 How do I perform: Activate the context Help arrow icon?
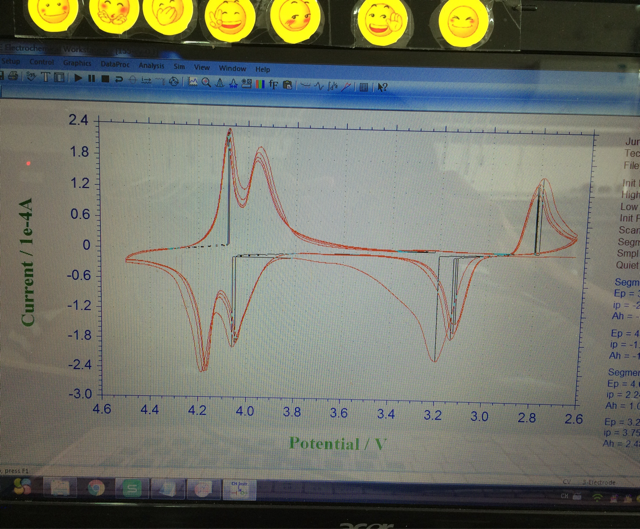382,87
